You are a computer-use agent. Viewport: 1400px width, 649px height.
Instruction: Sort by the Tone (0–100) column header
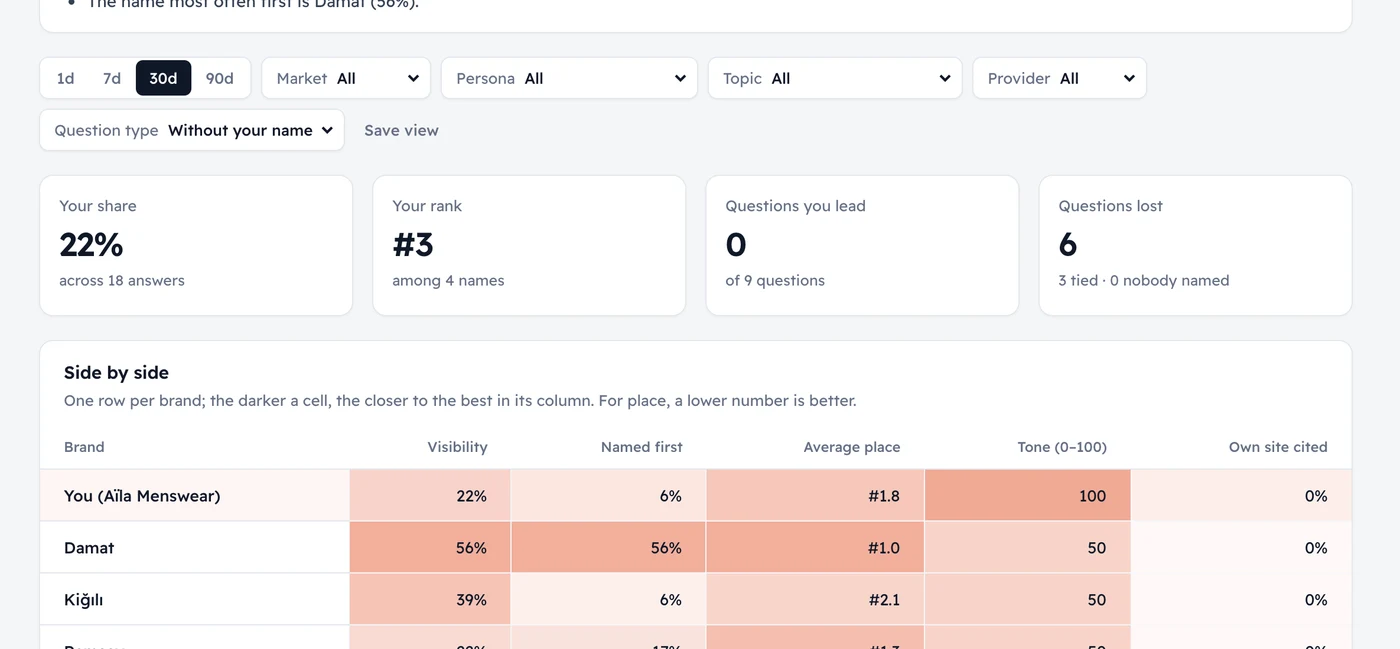tap(1062, 447)
